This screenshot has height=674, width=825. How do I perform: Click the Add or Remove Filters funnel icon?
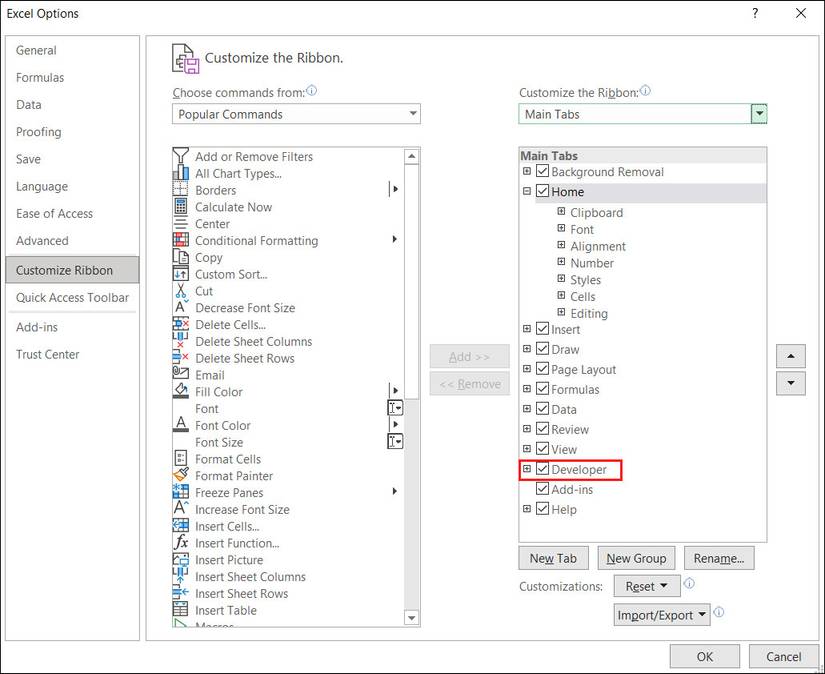click(180, 156)
